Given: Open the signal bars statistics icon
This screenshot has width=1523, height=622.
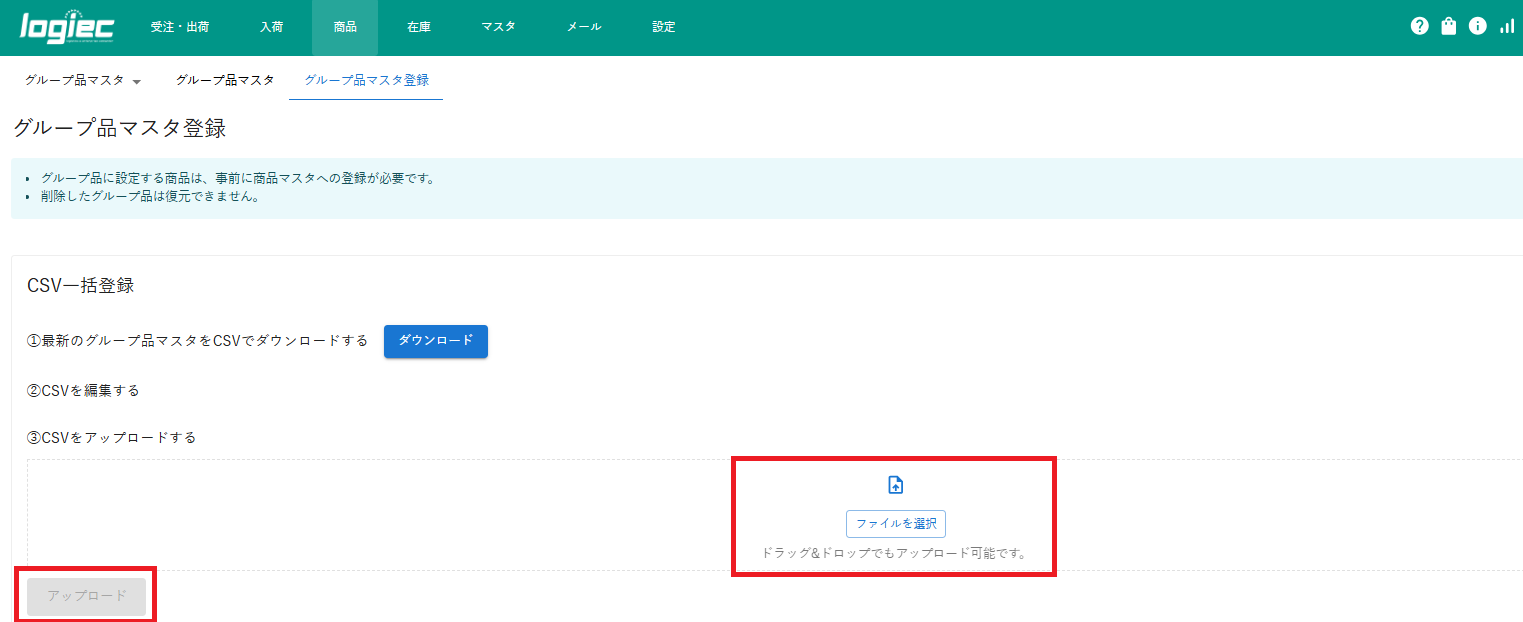Looking at the screenshot, I should point(1507,27).
